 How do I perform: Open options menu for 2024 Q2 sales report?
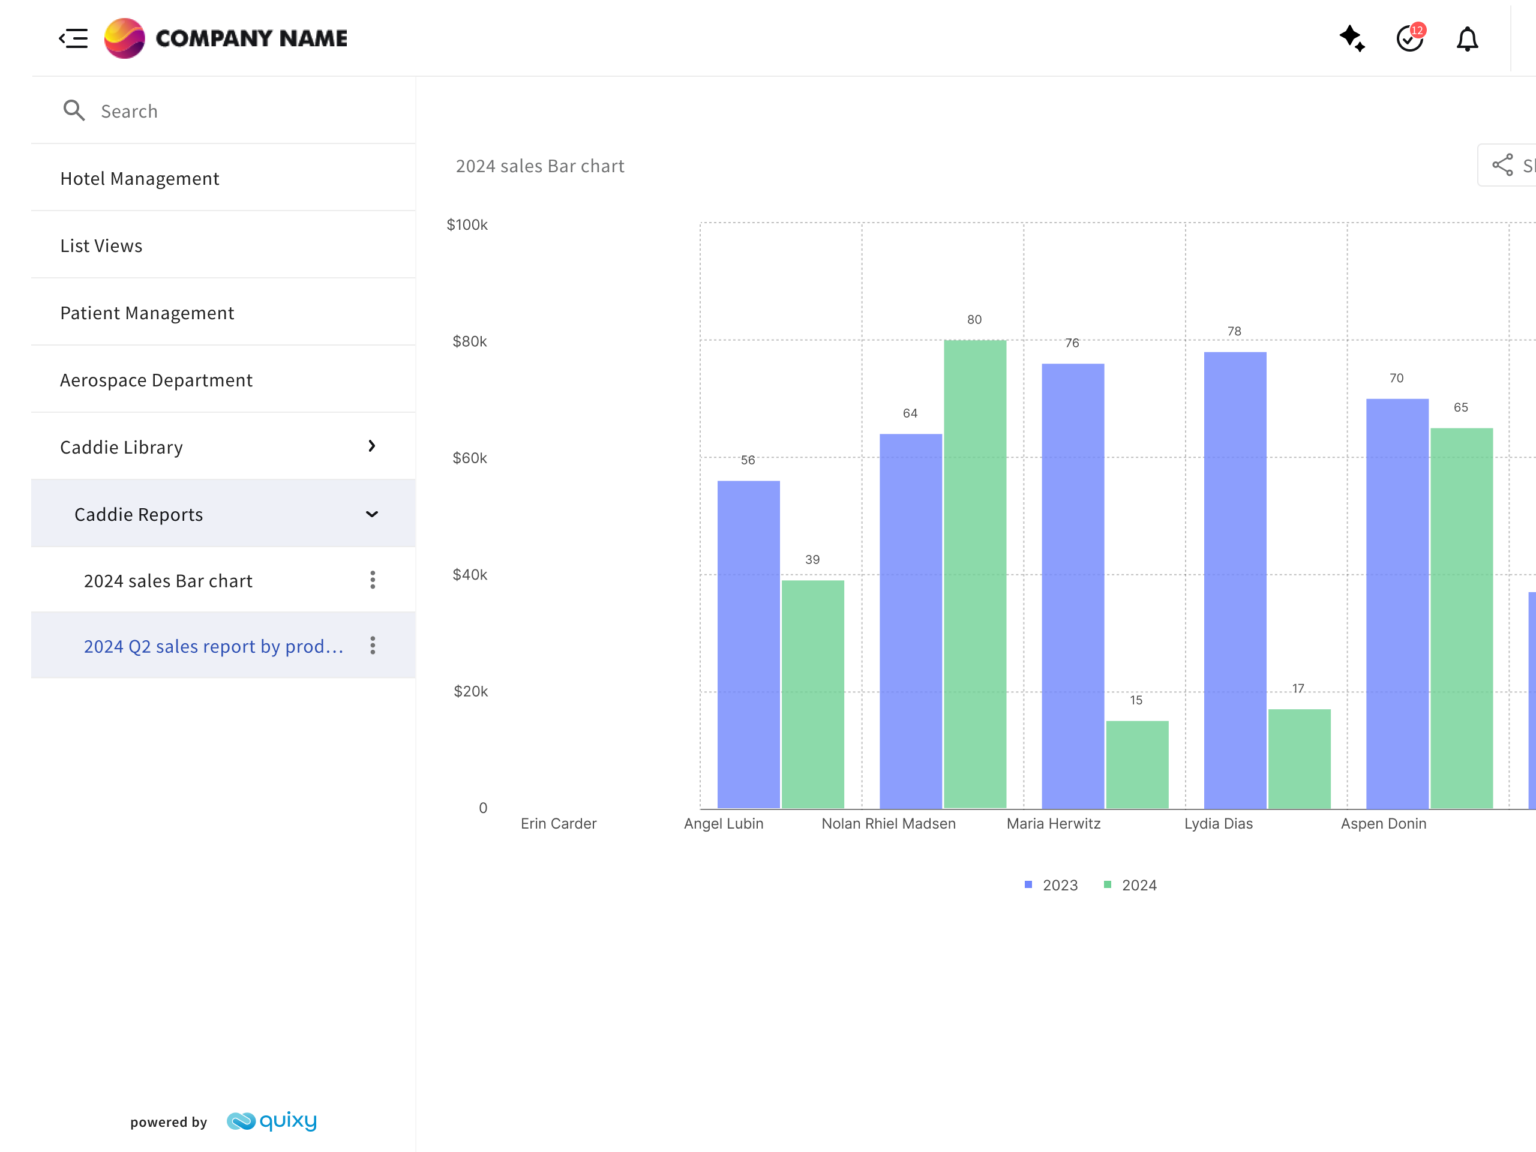[372, 645]
